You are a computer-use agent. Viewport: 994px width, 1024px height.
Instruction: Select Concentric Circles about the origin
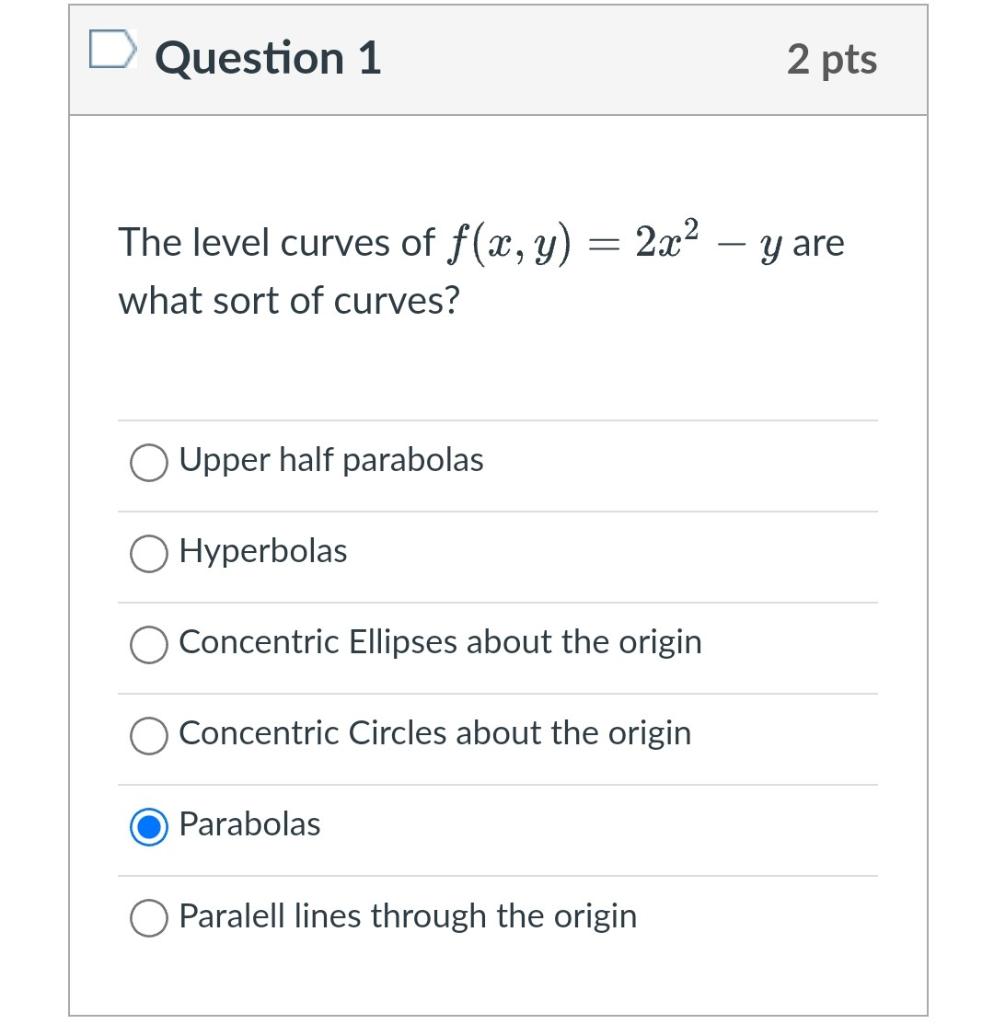(148, 736)
